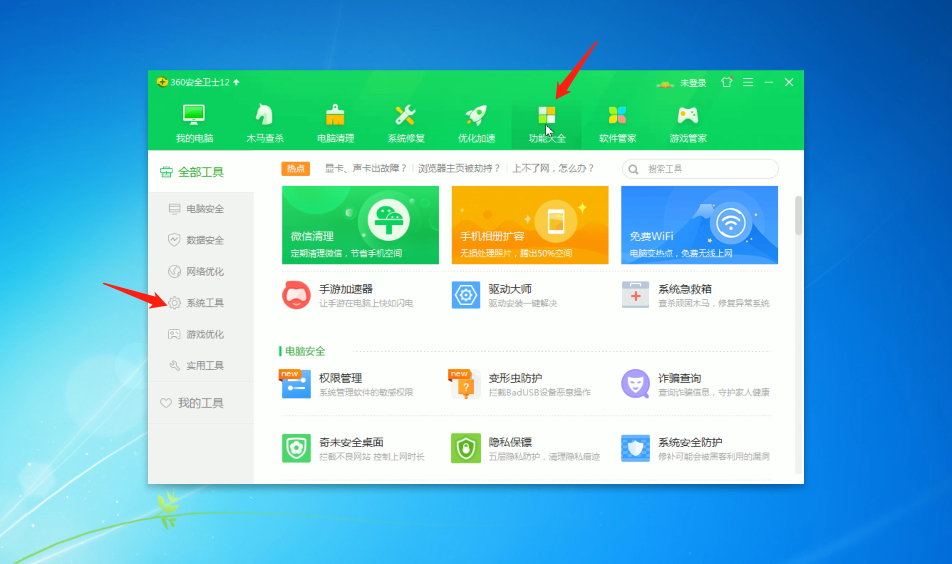
Task: Click the 手游加速器 red icon
Action: click(296, 295)
